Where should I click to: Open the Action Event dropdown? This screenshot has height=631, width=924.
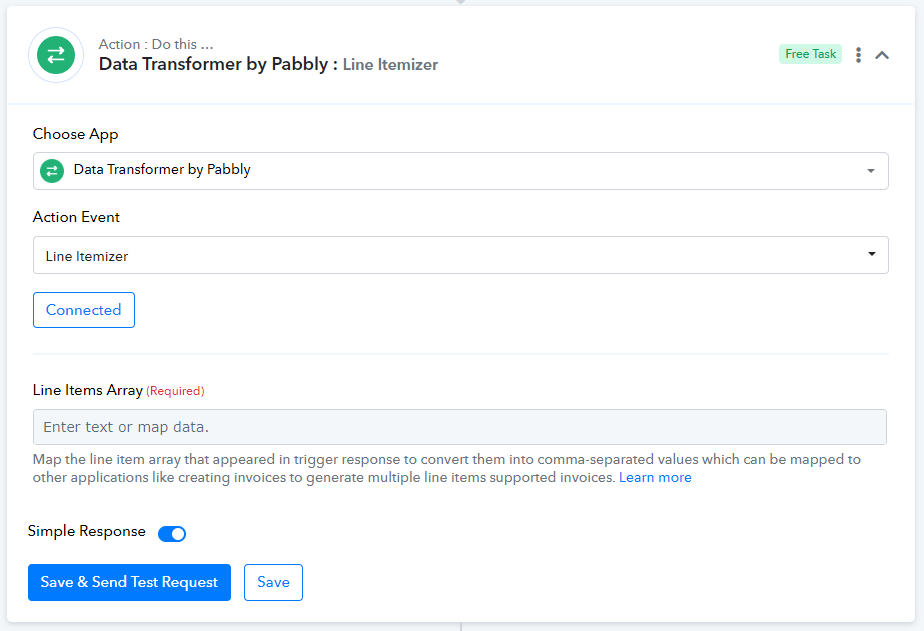point(461,255)
